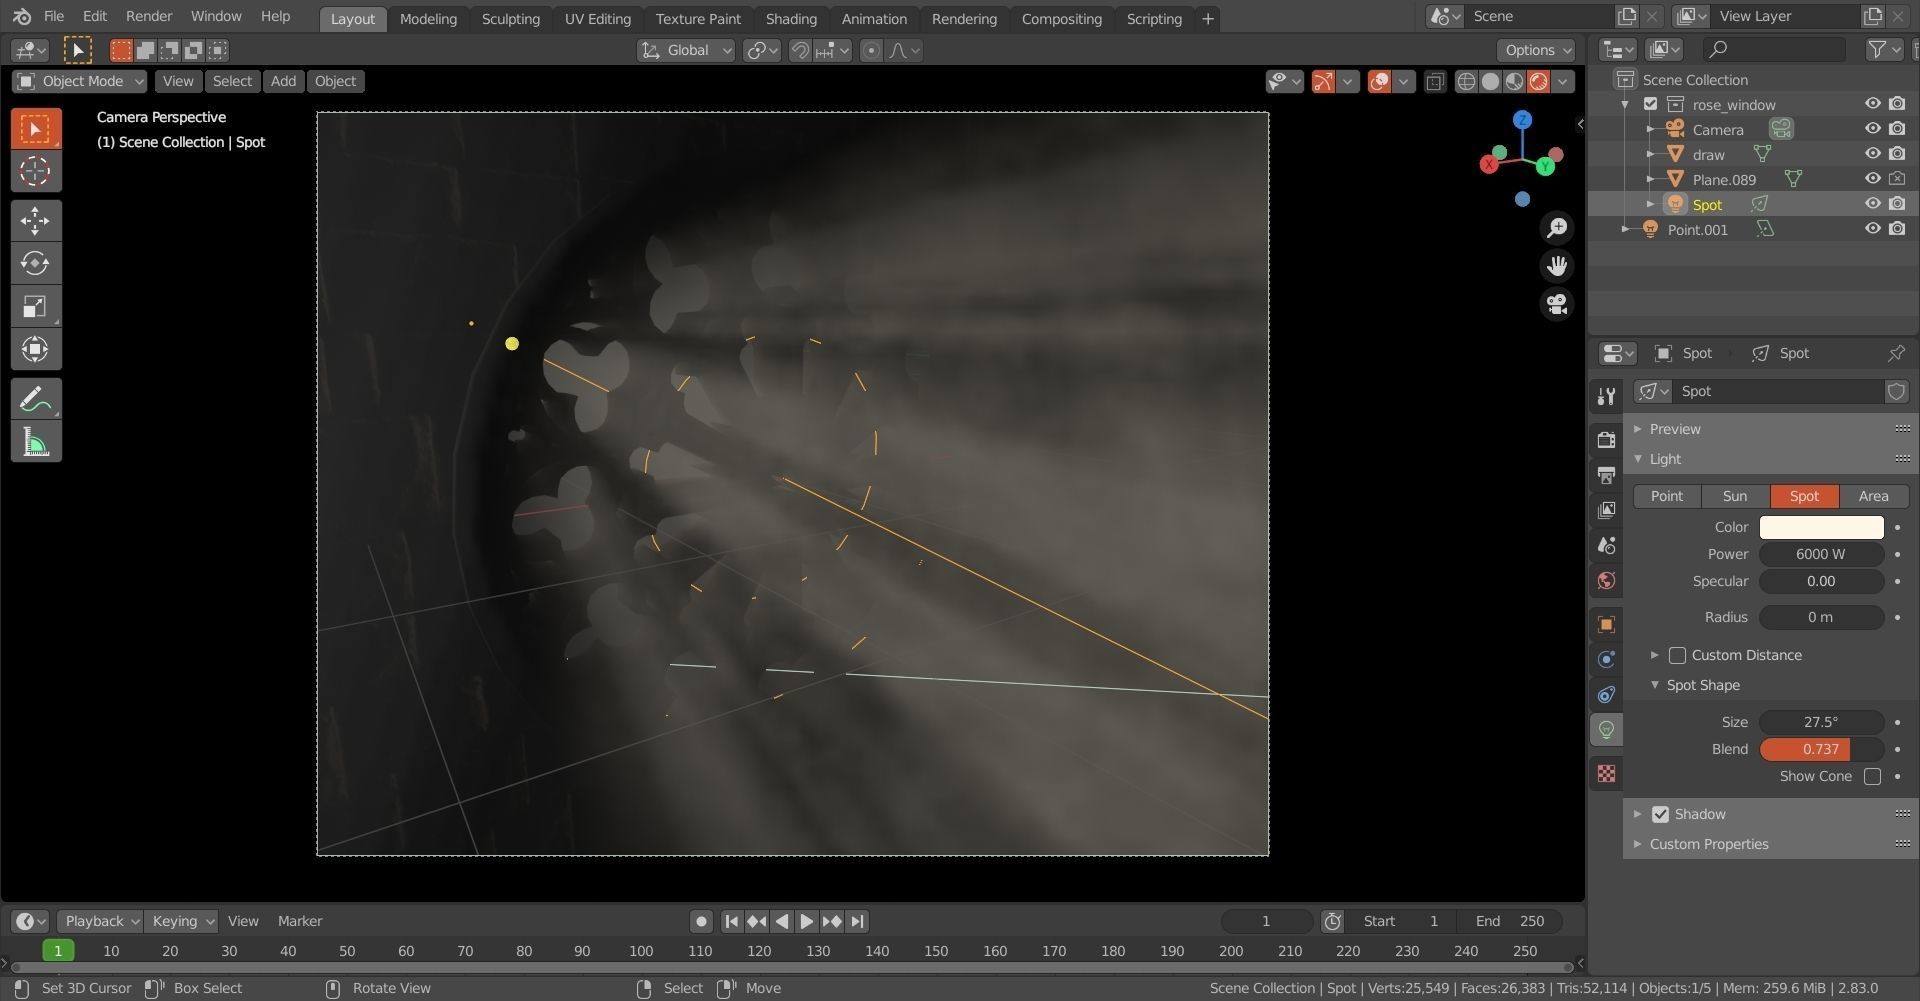Open the File menu
Image resolution: width=1920 pixels, height=1001 pixels.
tap(54, 16)
